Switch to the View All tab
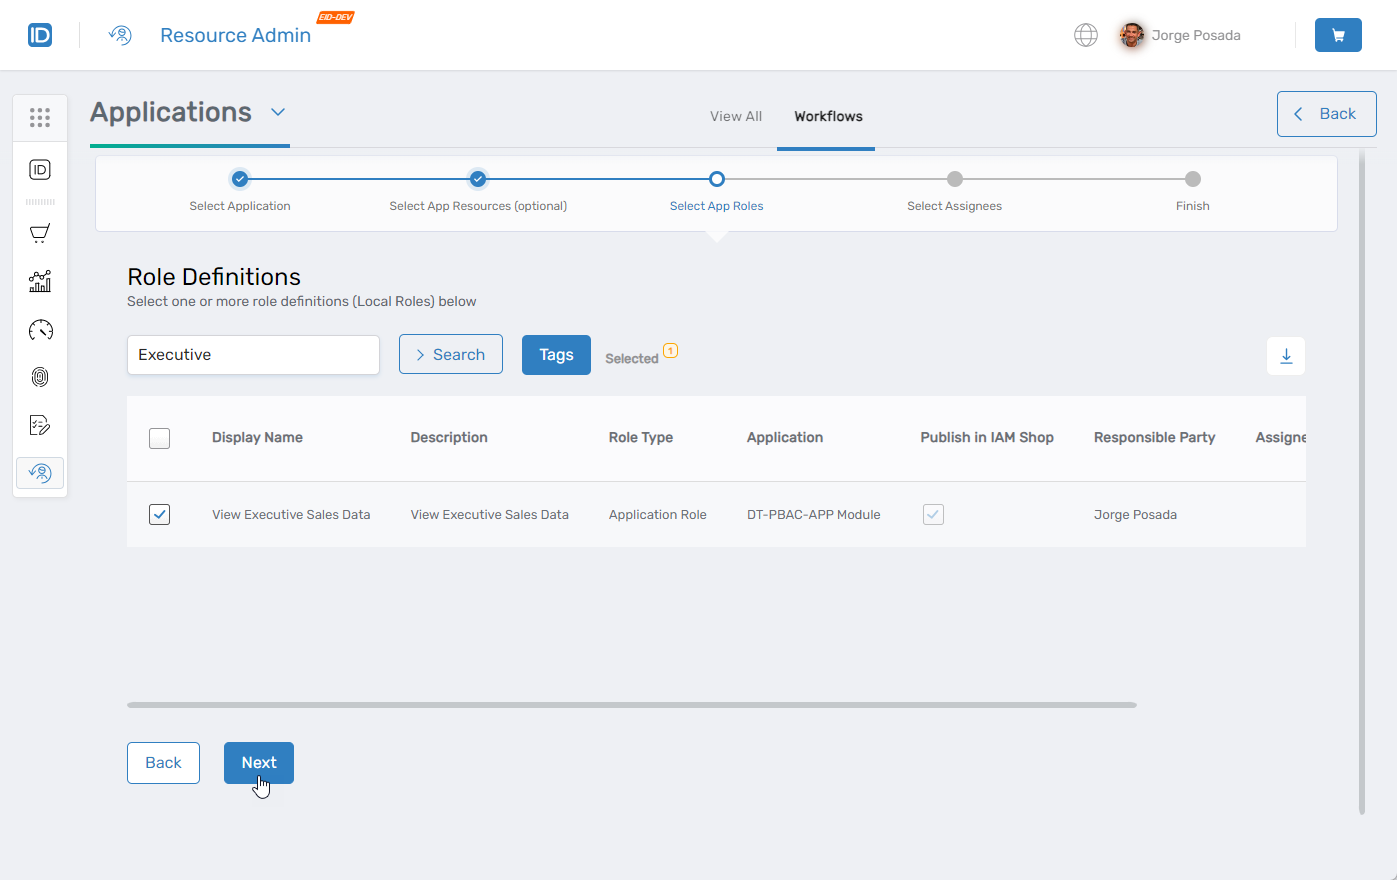This screenshot has height=880, width=1397. pos(735,116)
